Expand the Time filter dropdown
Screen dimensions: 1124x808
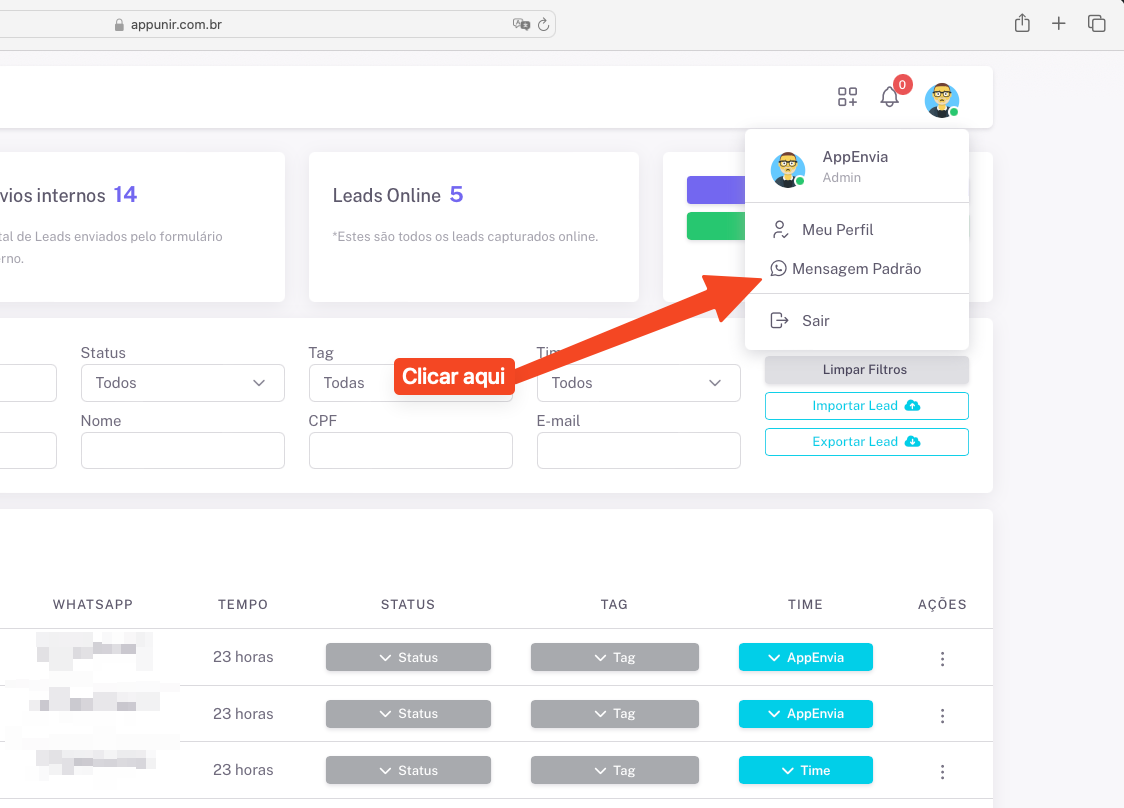pyautogui.click(x=638, y=383)
